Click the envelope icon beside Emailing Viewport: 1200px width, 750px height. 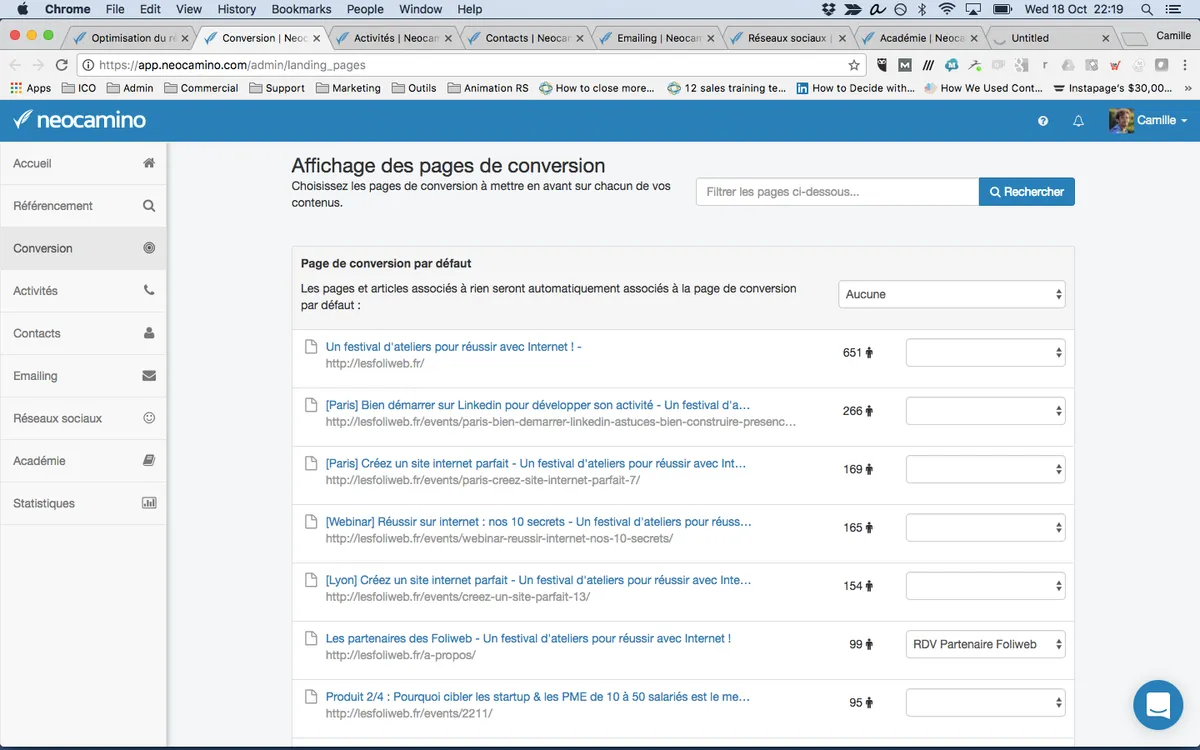149,376
